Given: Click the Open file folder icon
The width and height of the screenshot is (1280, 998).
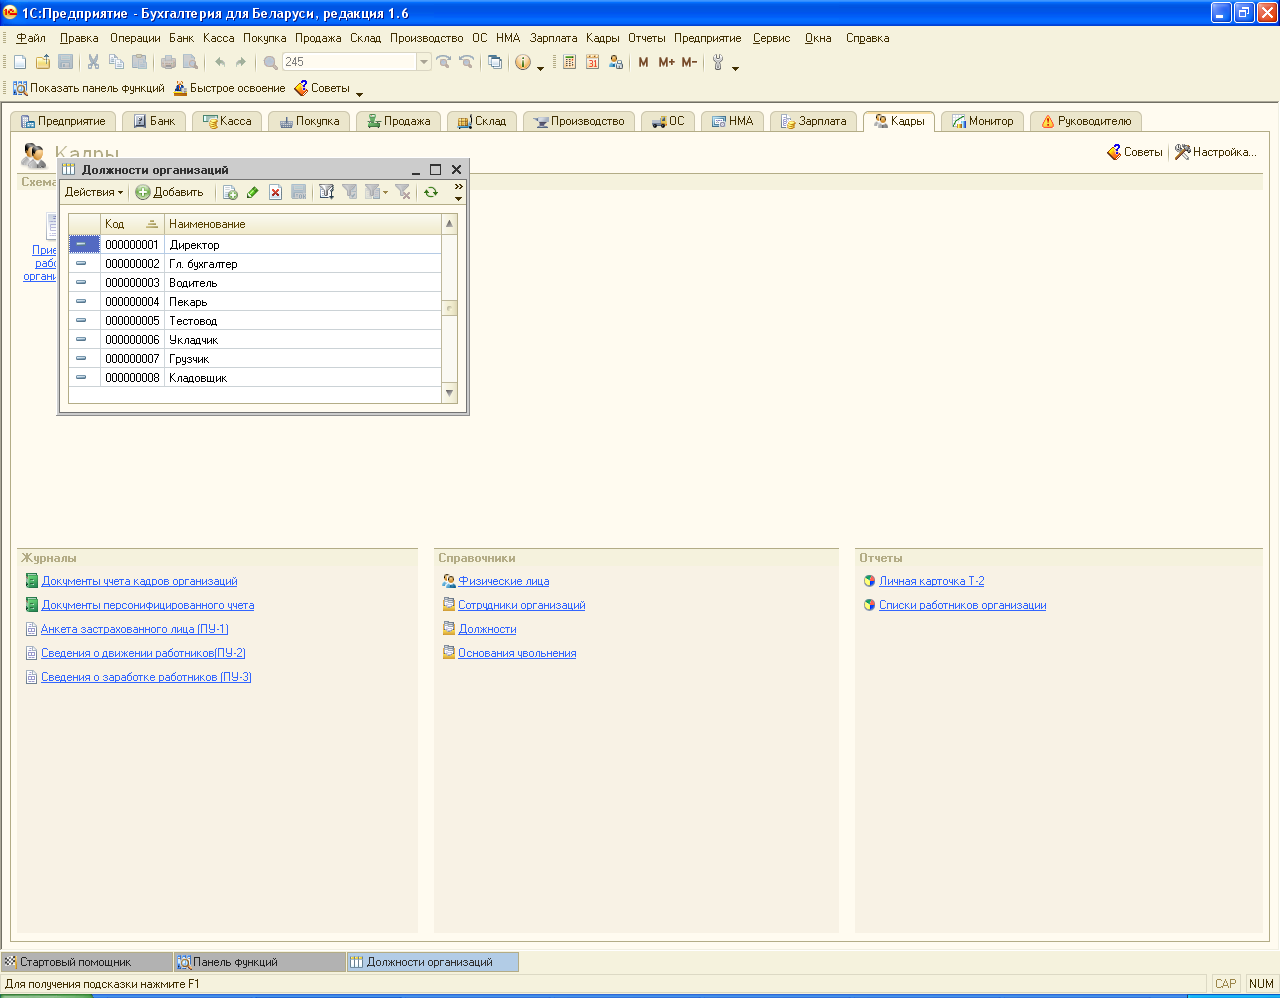Looking at the screenshot, I should (x=43, y=62).
